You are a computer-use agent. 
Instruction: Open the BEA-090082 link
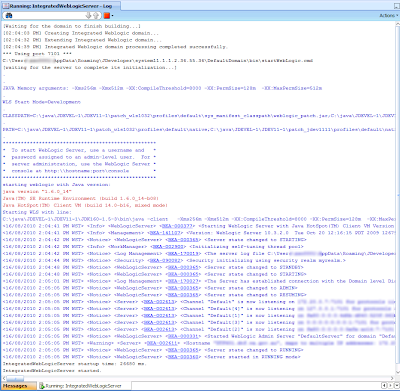click(x=165, y=260)
